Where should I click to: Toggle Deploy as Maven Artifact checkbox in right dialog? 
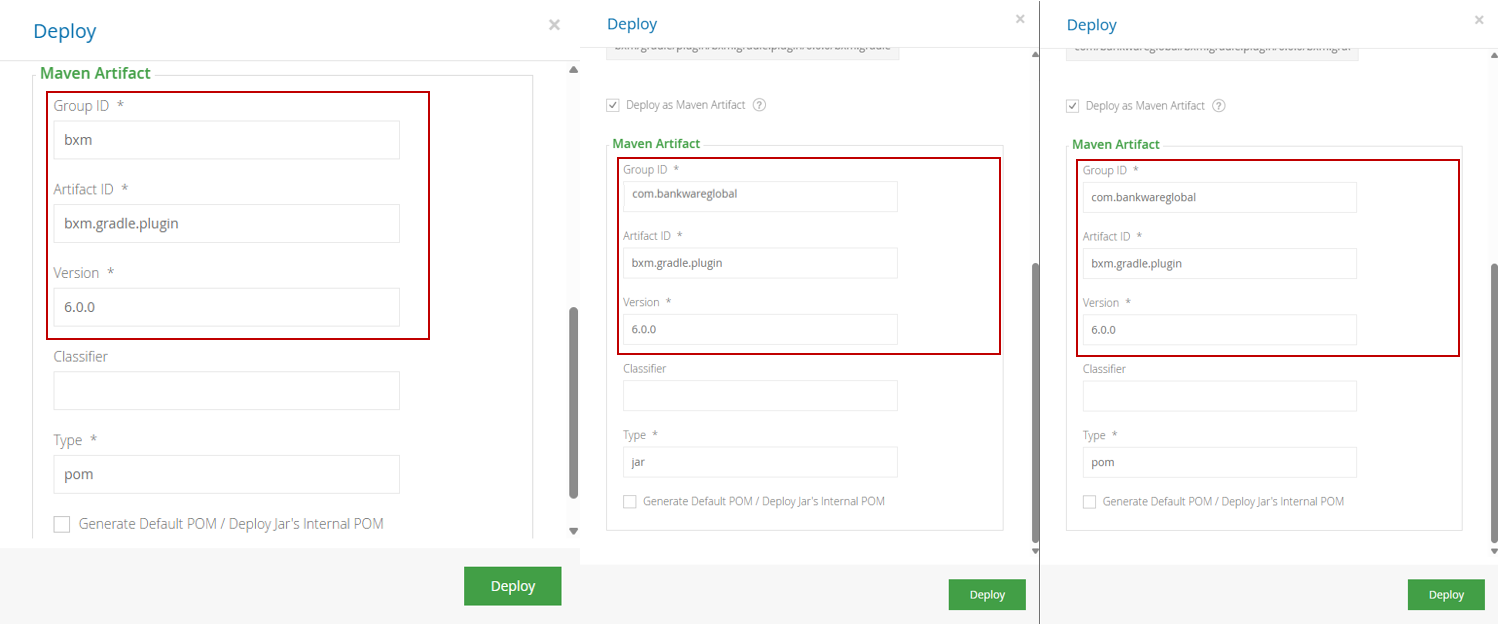[x=1073, y=106]
